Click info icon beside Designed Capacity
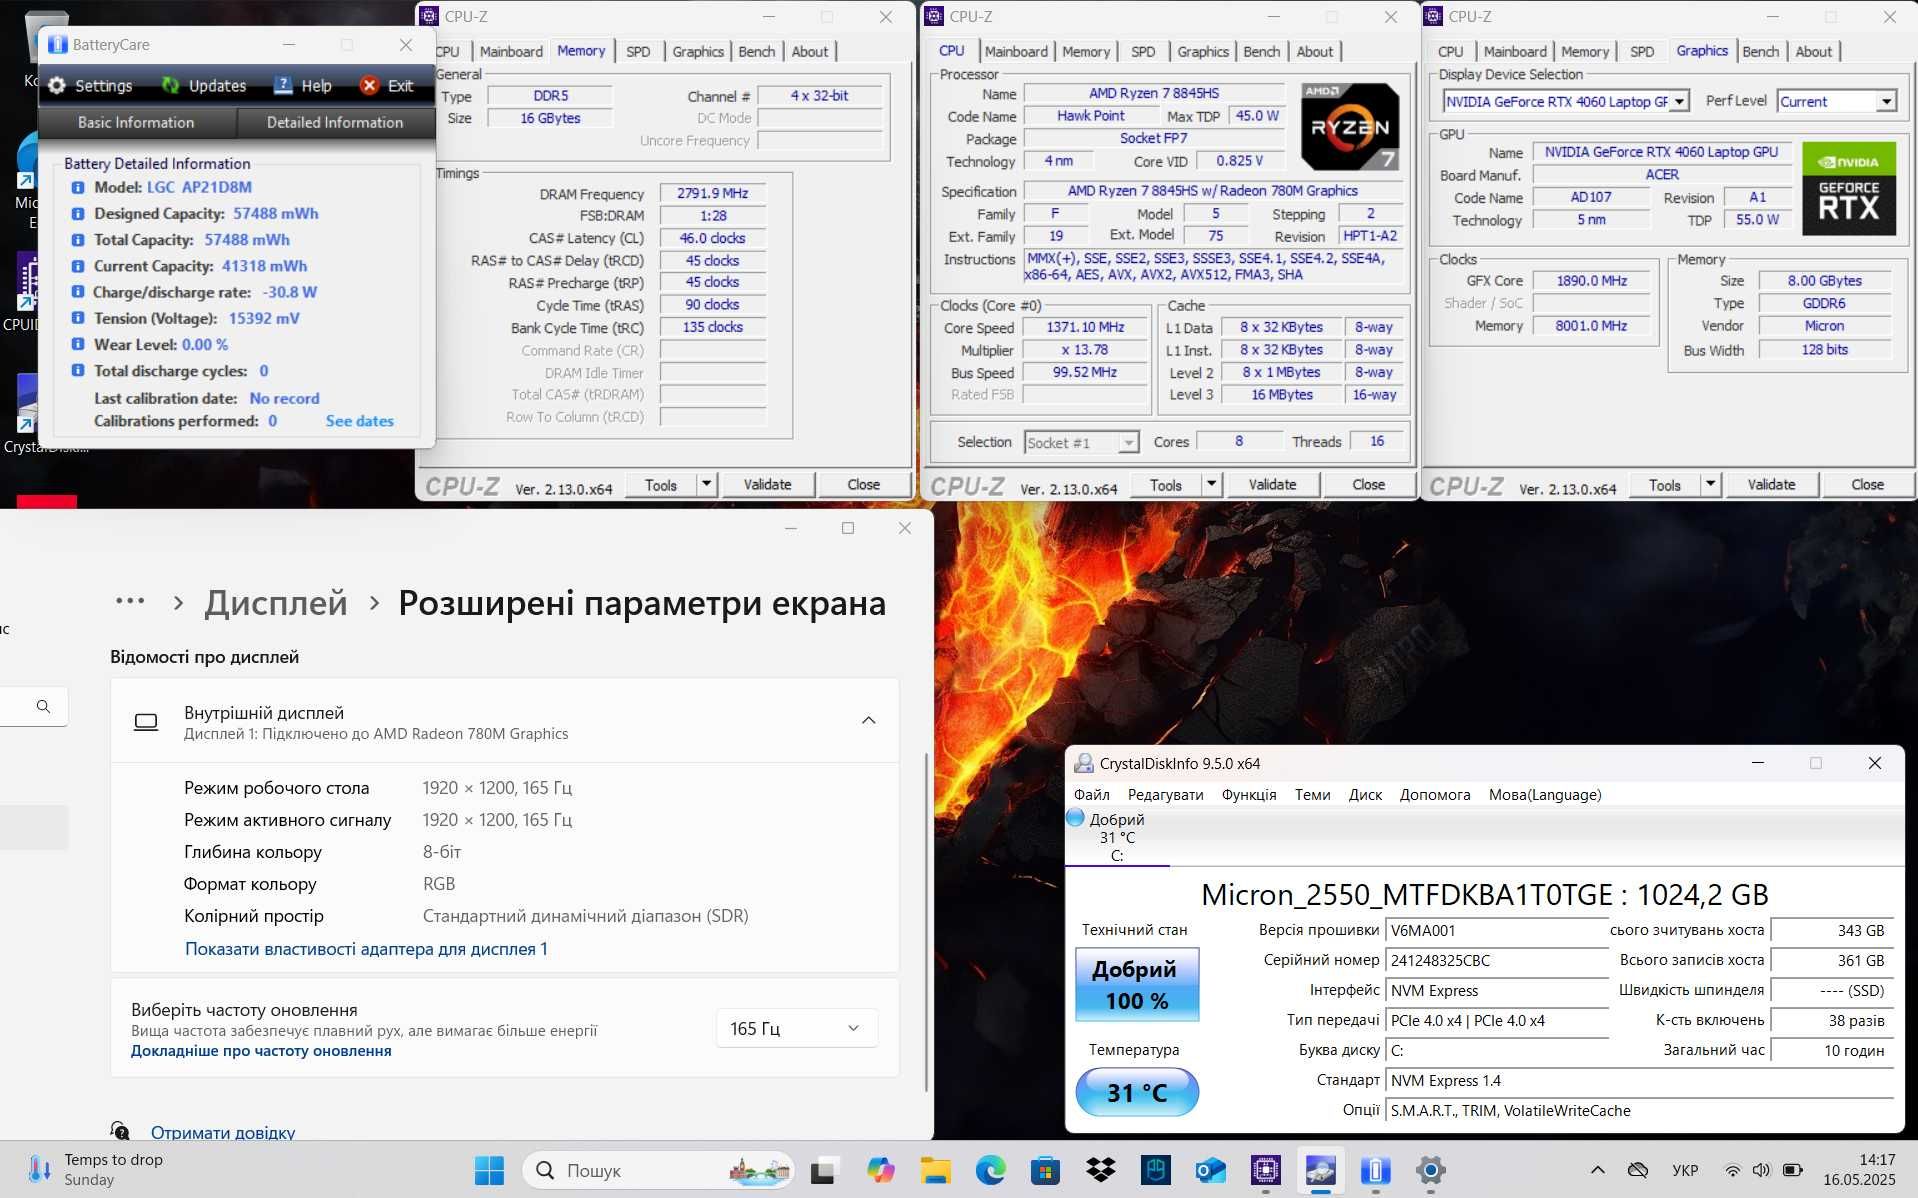 pyautogui.click(x=77, y=213)
